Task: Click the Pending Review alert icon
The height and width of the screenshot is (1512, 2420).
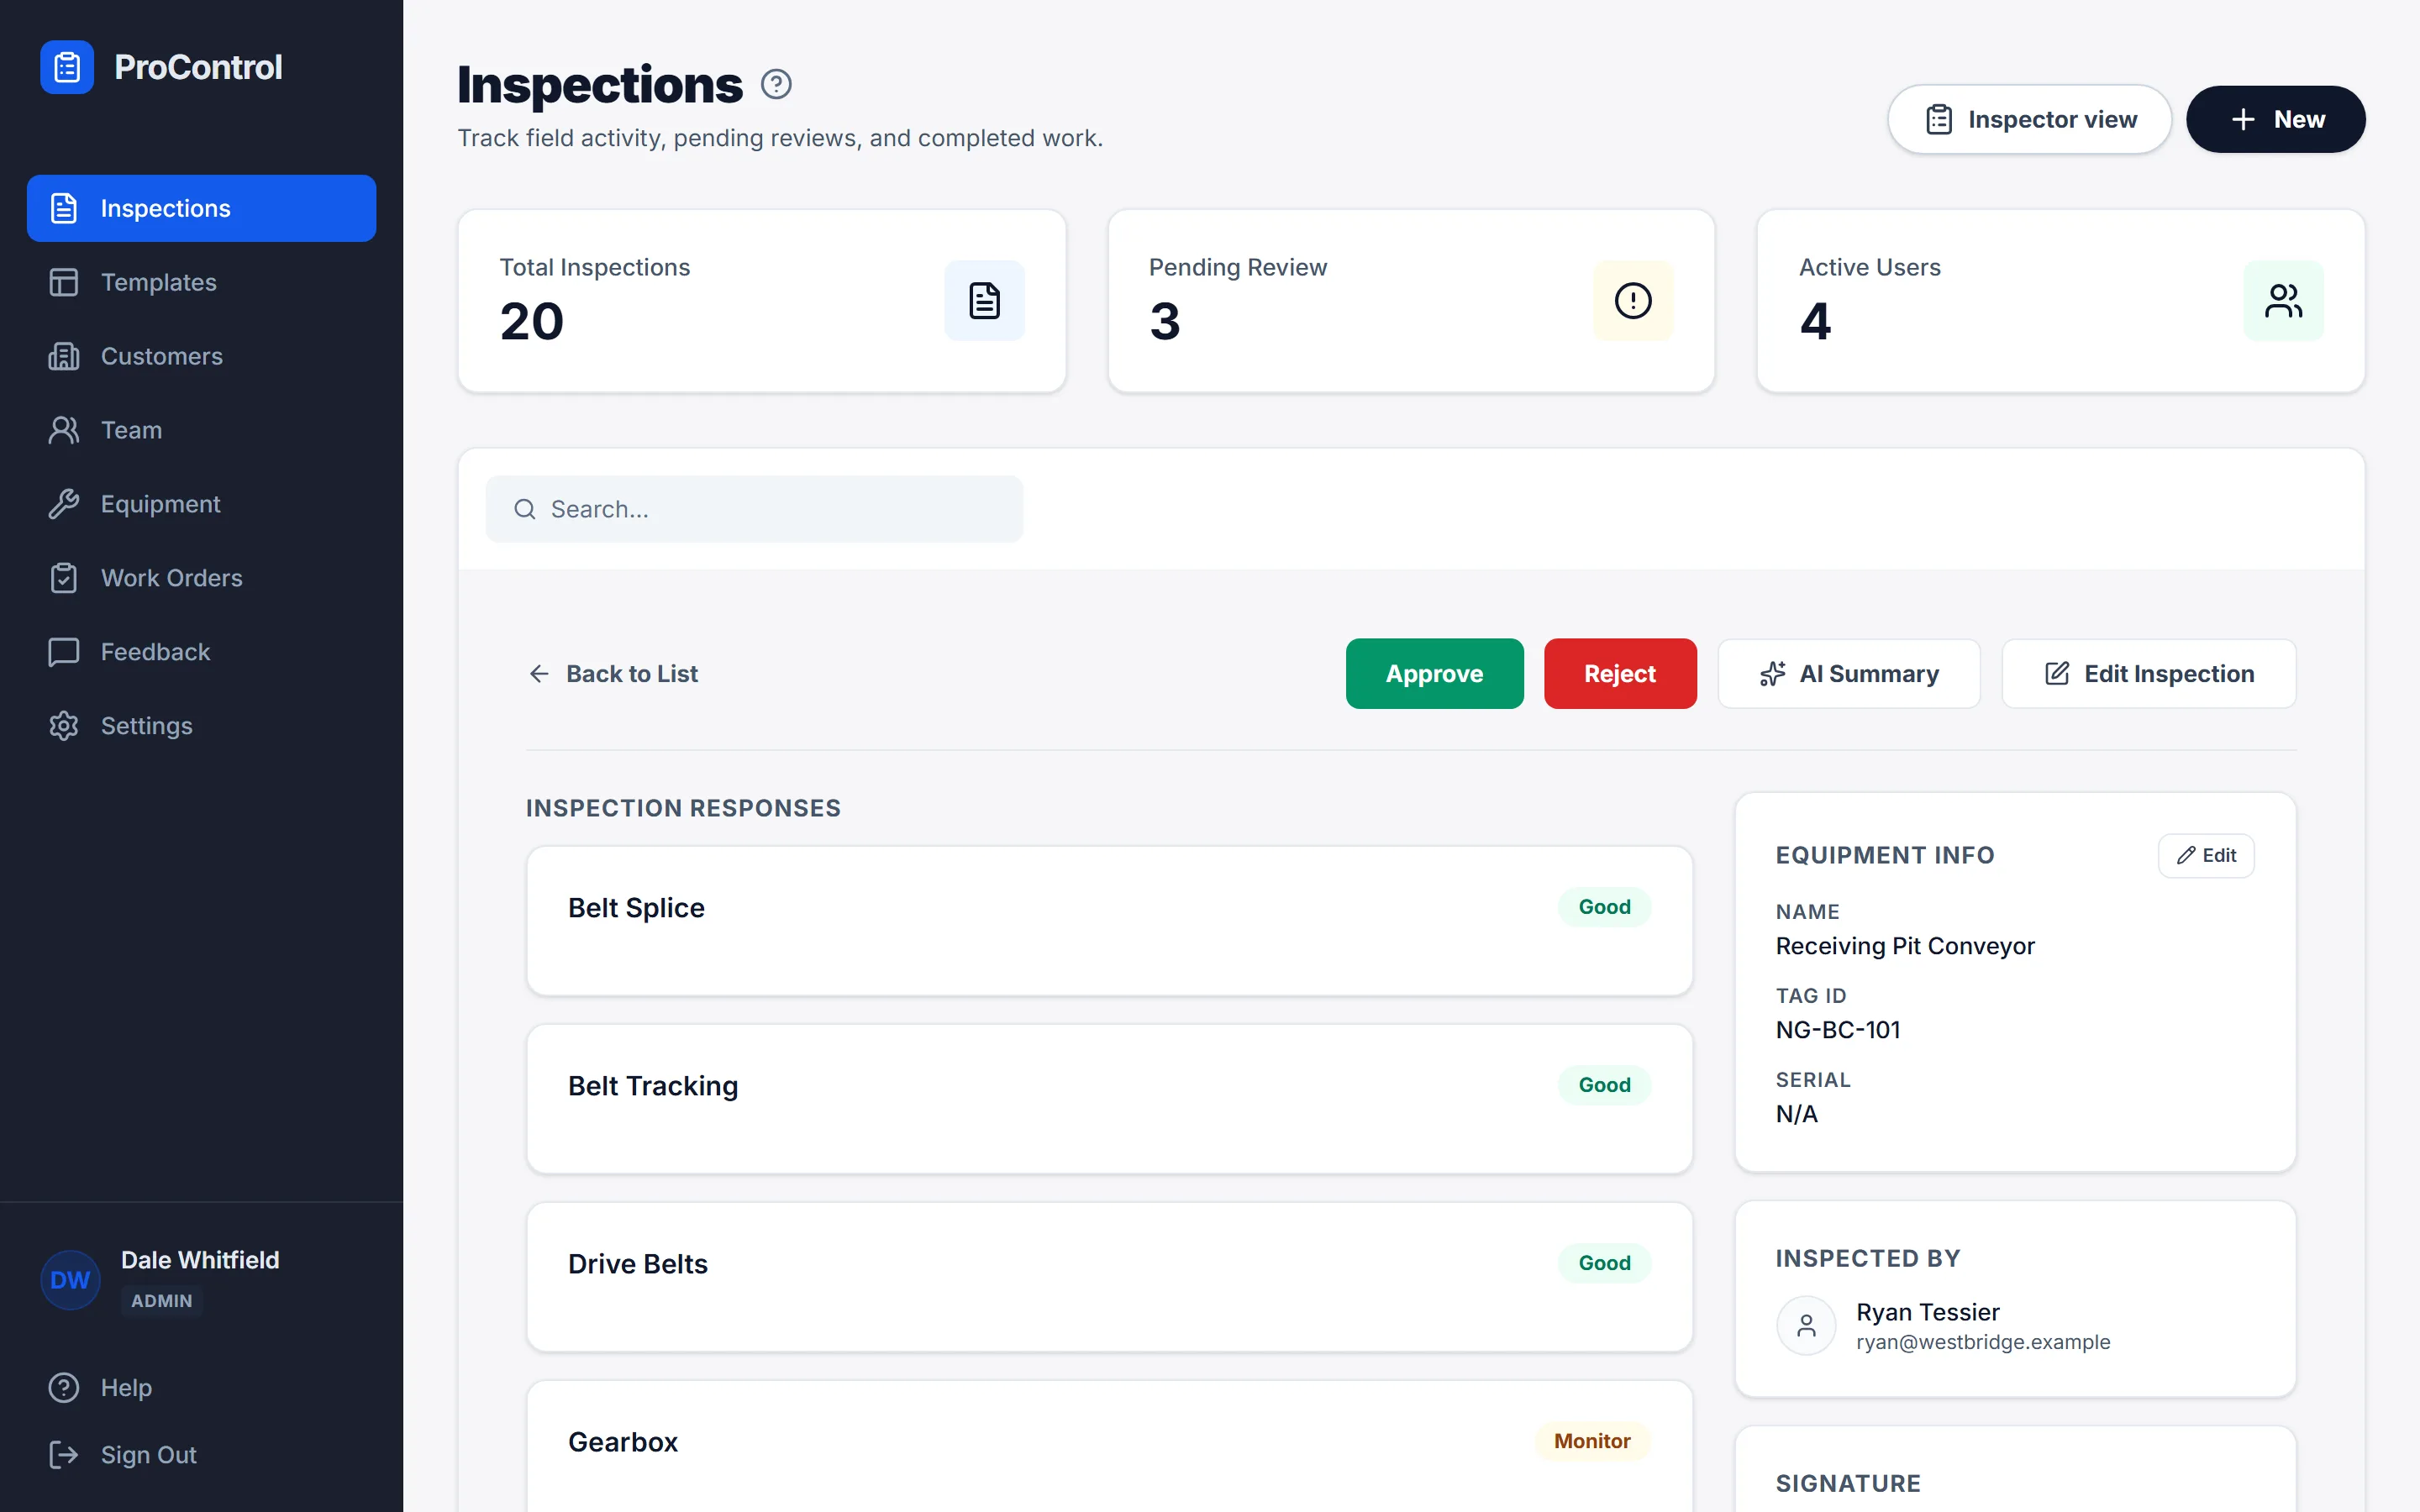Action: pos(1633,301)
